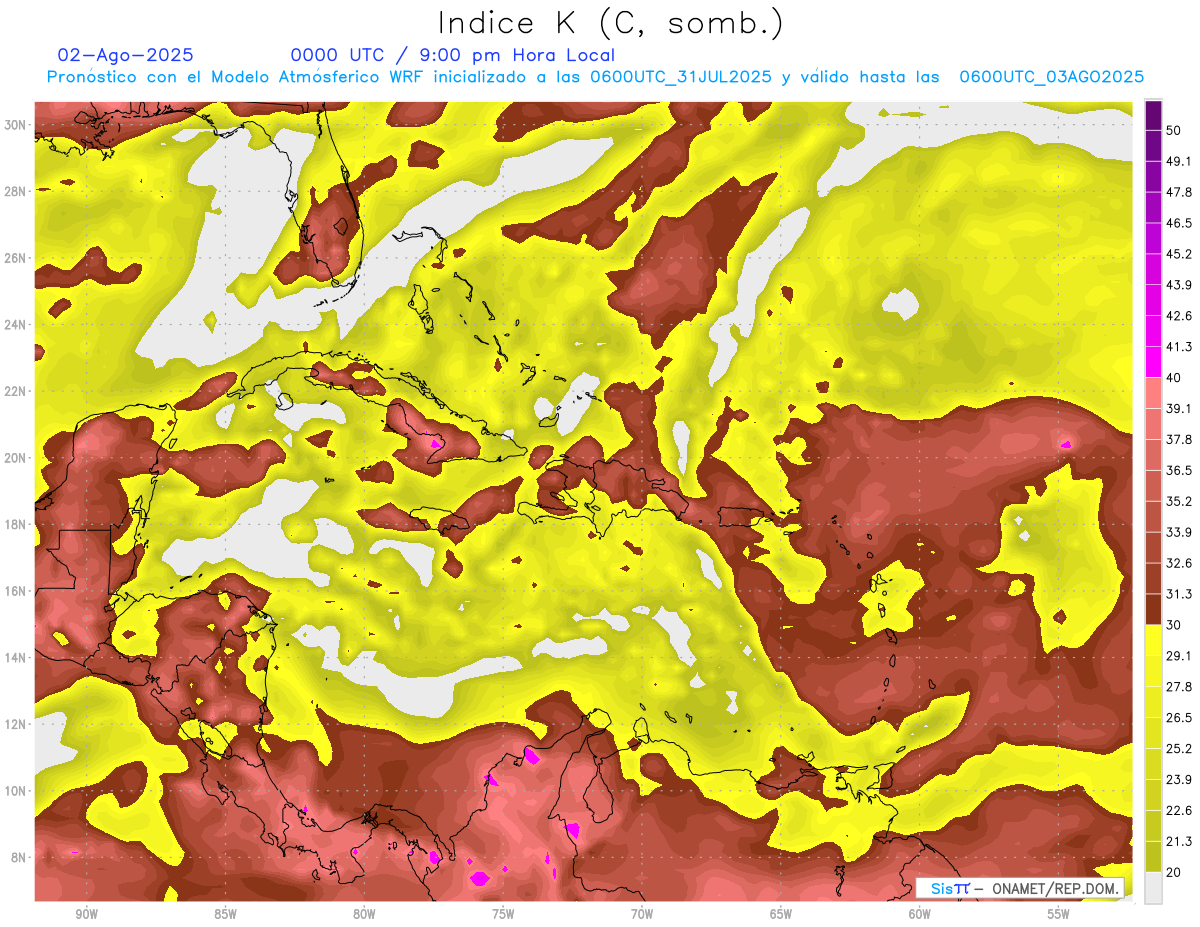Select legend value "35.2"
The height and width of the screenshot is (927, 1200).
tap(1178, 501)
